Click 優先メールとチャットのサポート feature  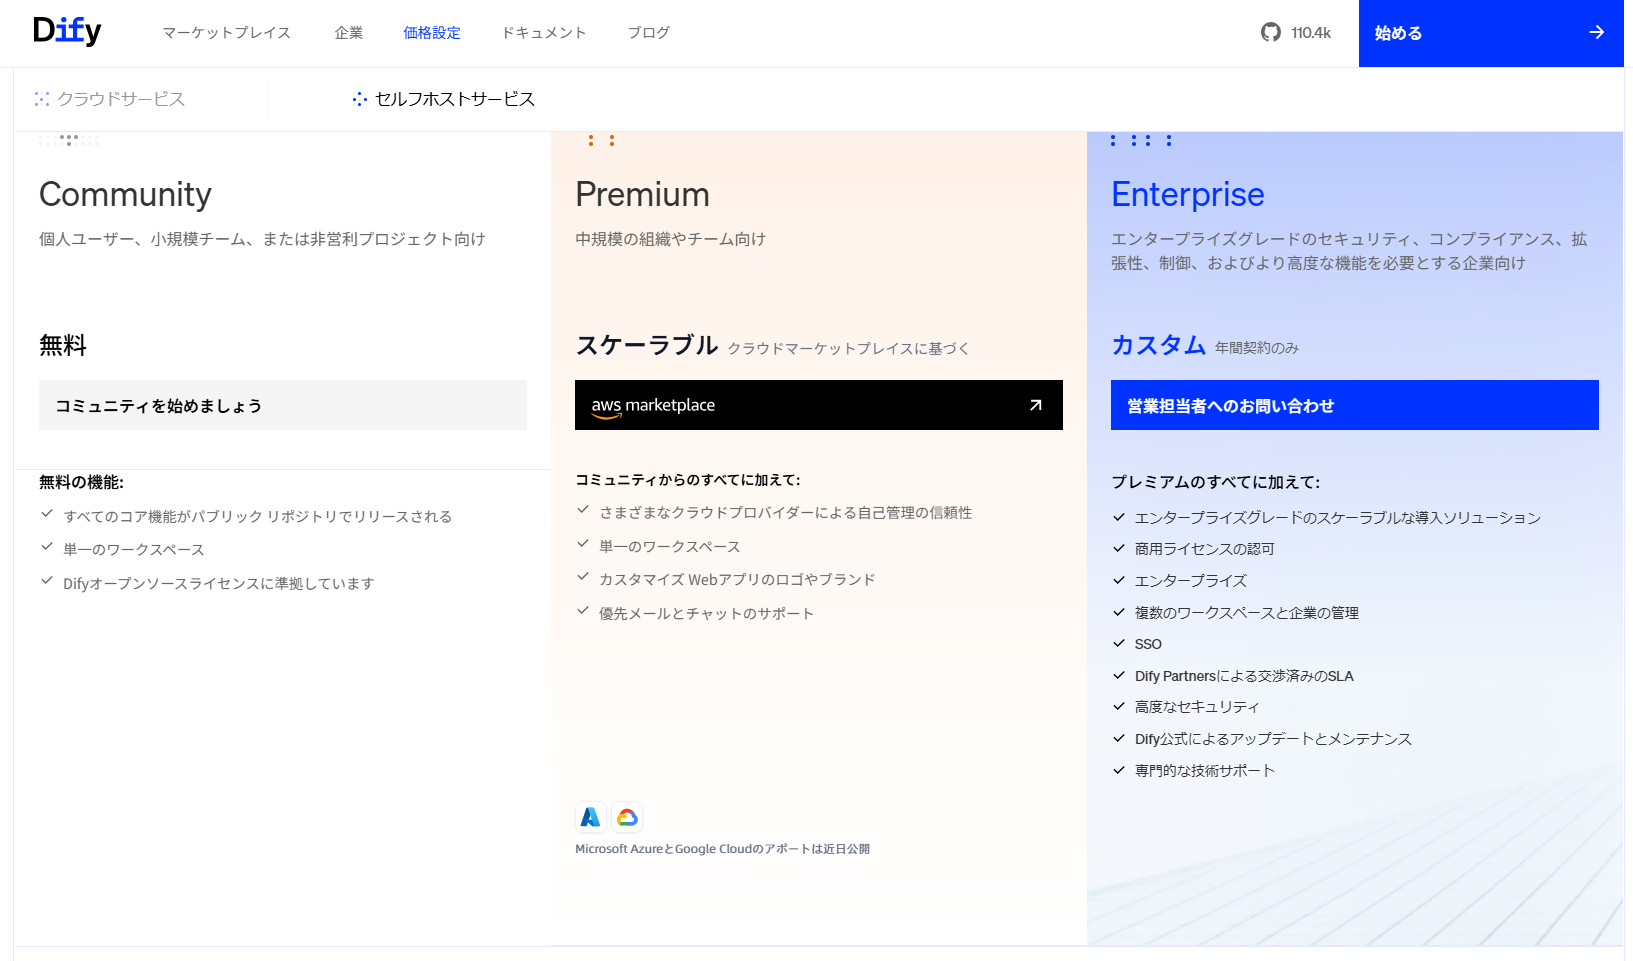pos(707,614)
